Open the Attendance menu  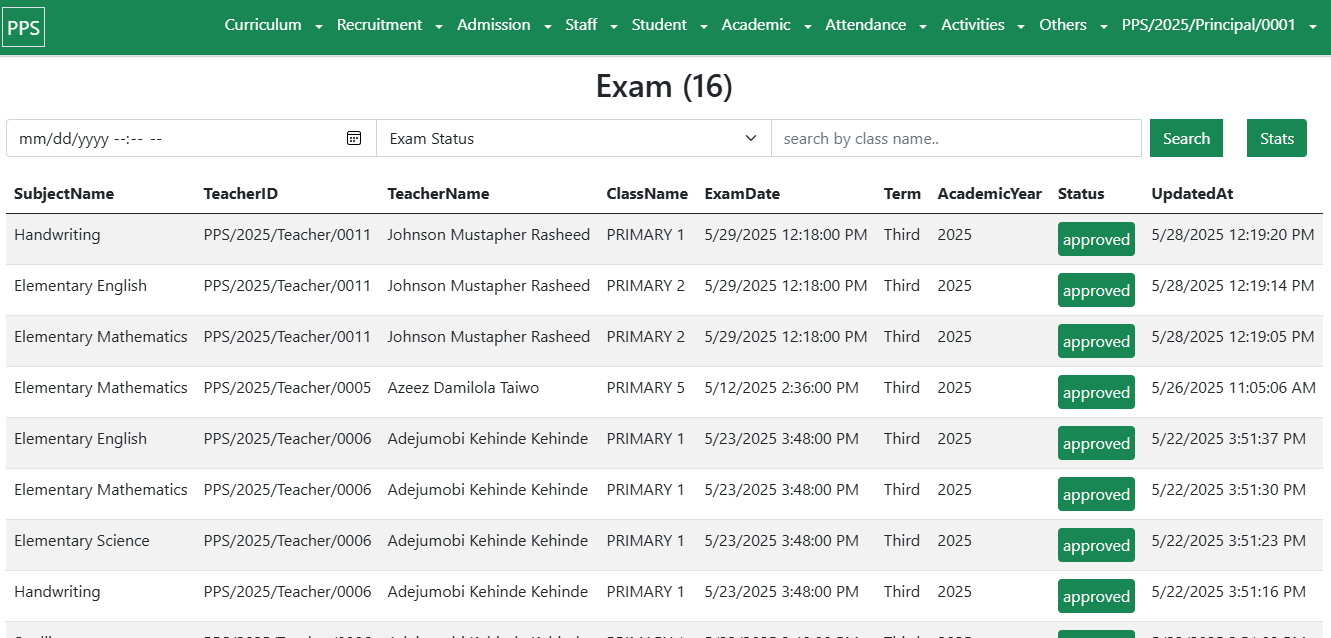[x=875, y=25]
